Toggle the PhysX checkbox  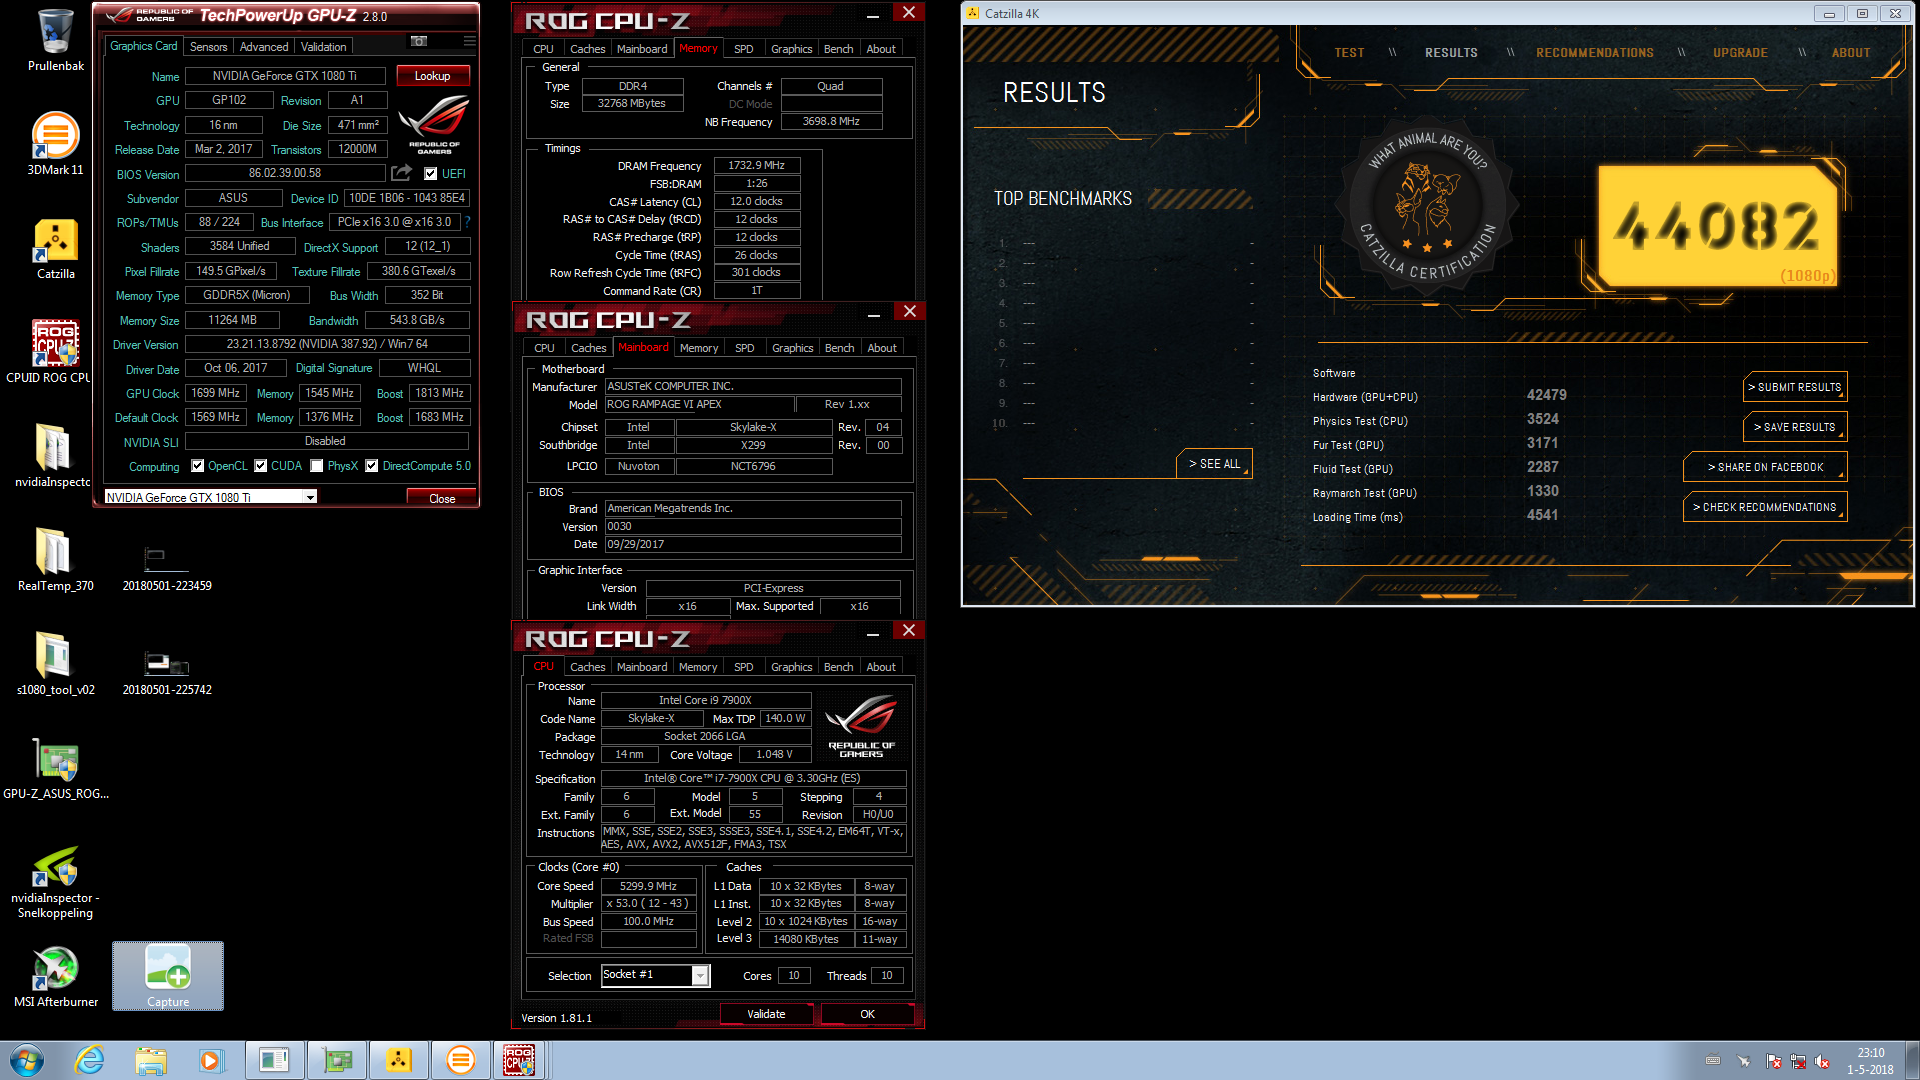click(x=317, y=466)
